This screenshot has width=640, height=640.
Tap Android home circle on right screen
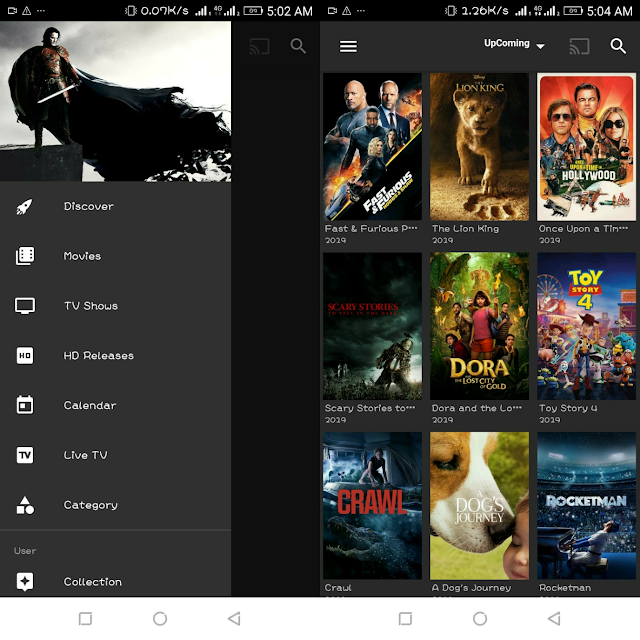pos(480,618)
